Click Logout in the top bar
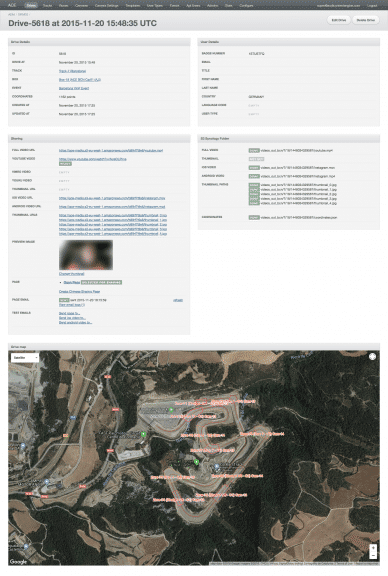 tap(371, 6)
